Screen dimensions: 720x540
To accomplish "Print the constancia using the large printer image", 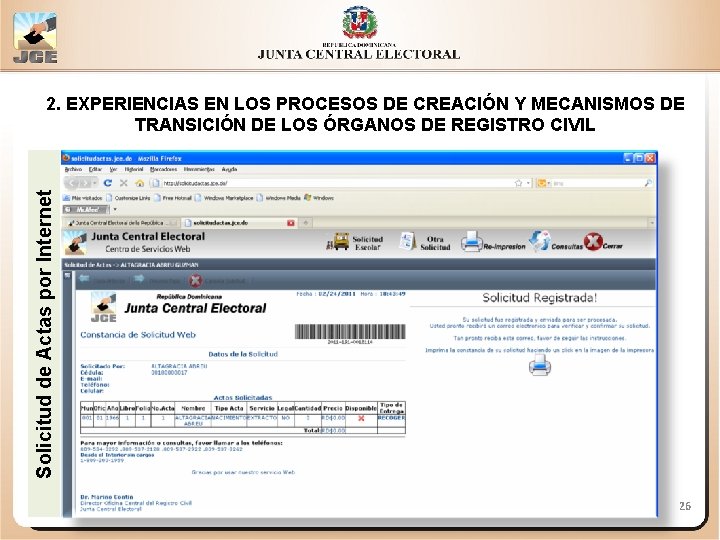I will click(x=540, y=365).
